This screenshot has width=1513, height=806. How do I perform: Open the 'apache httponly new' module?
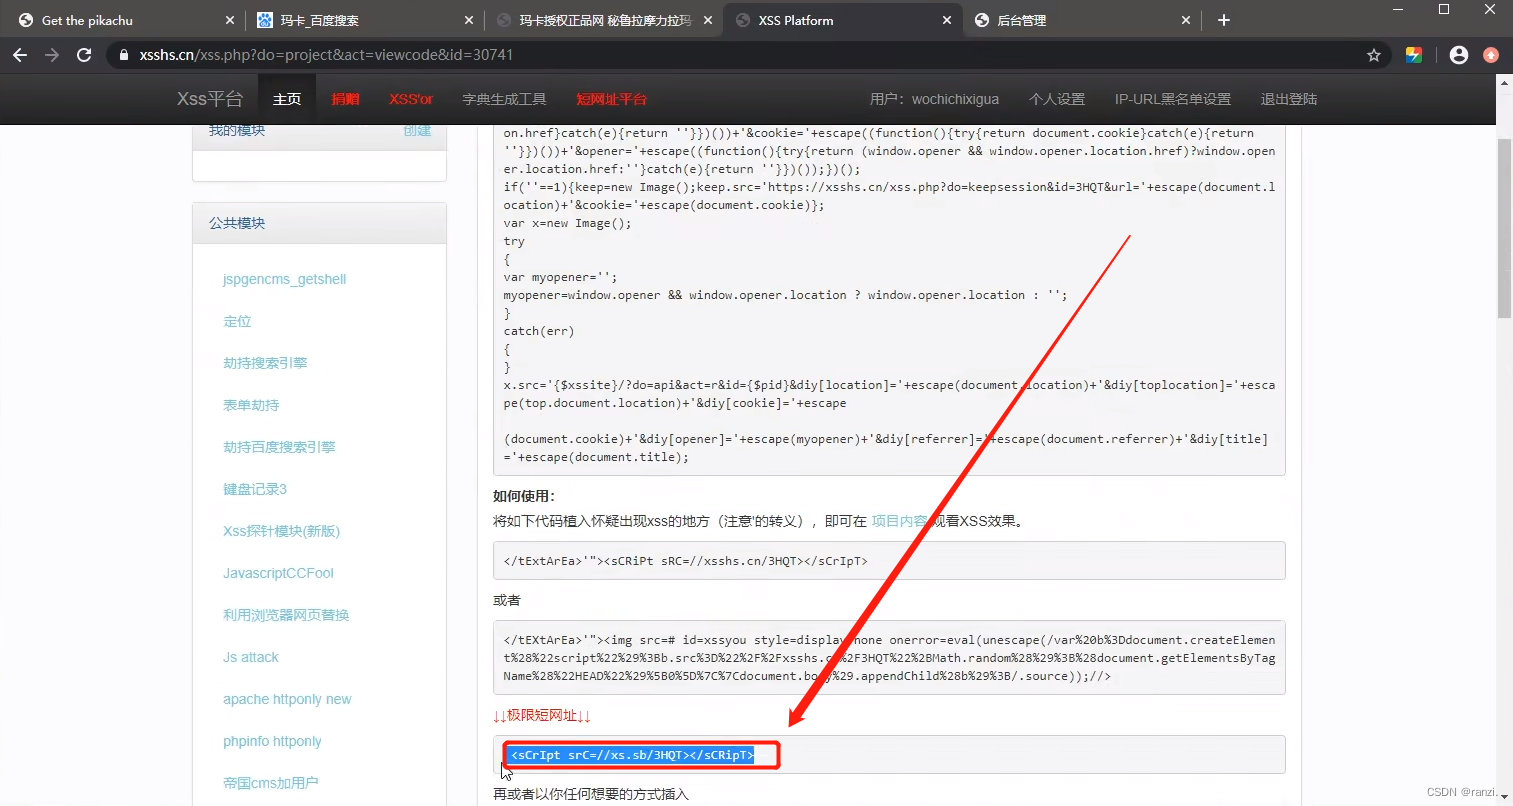(x=287, y=699)
